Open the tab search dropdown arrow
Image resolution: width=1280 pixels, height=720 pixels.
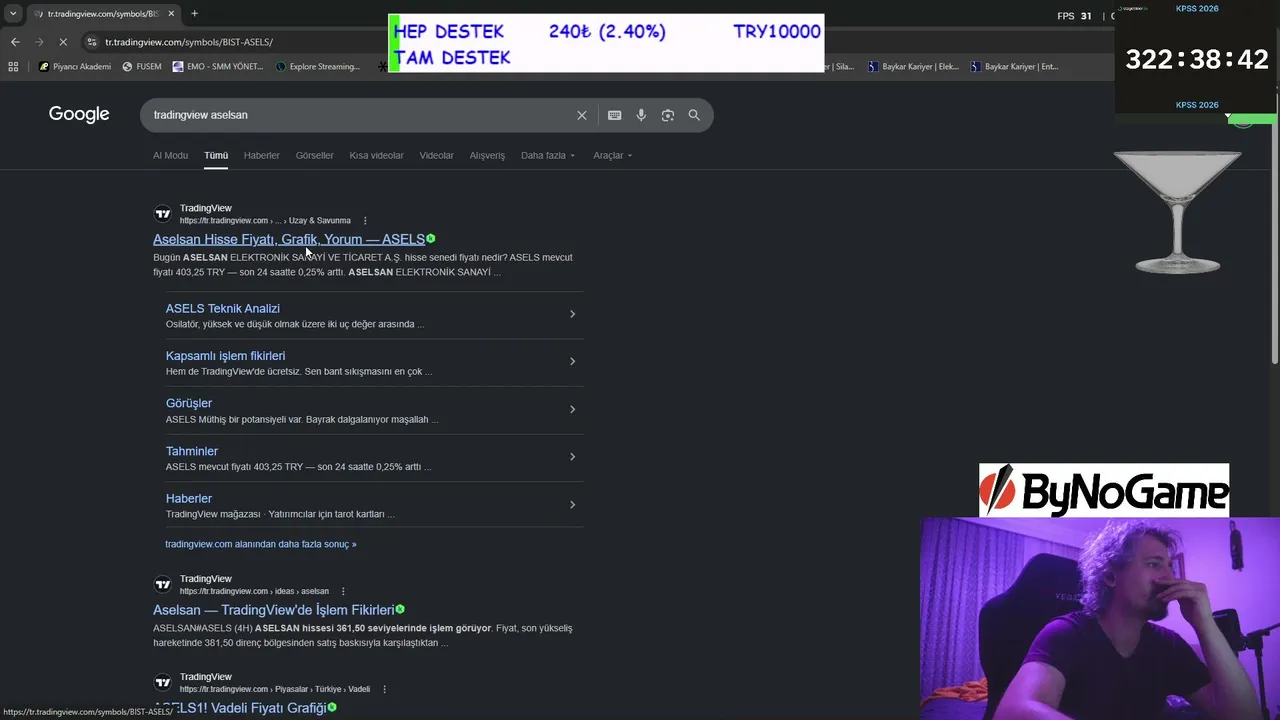pos(13,14)
